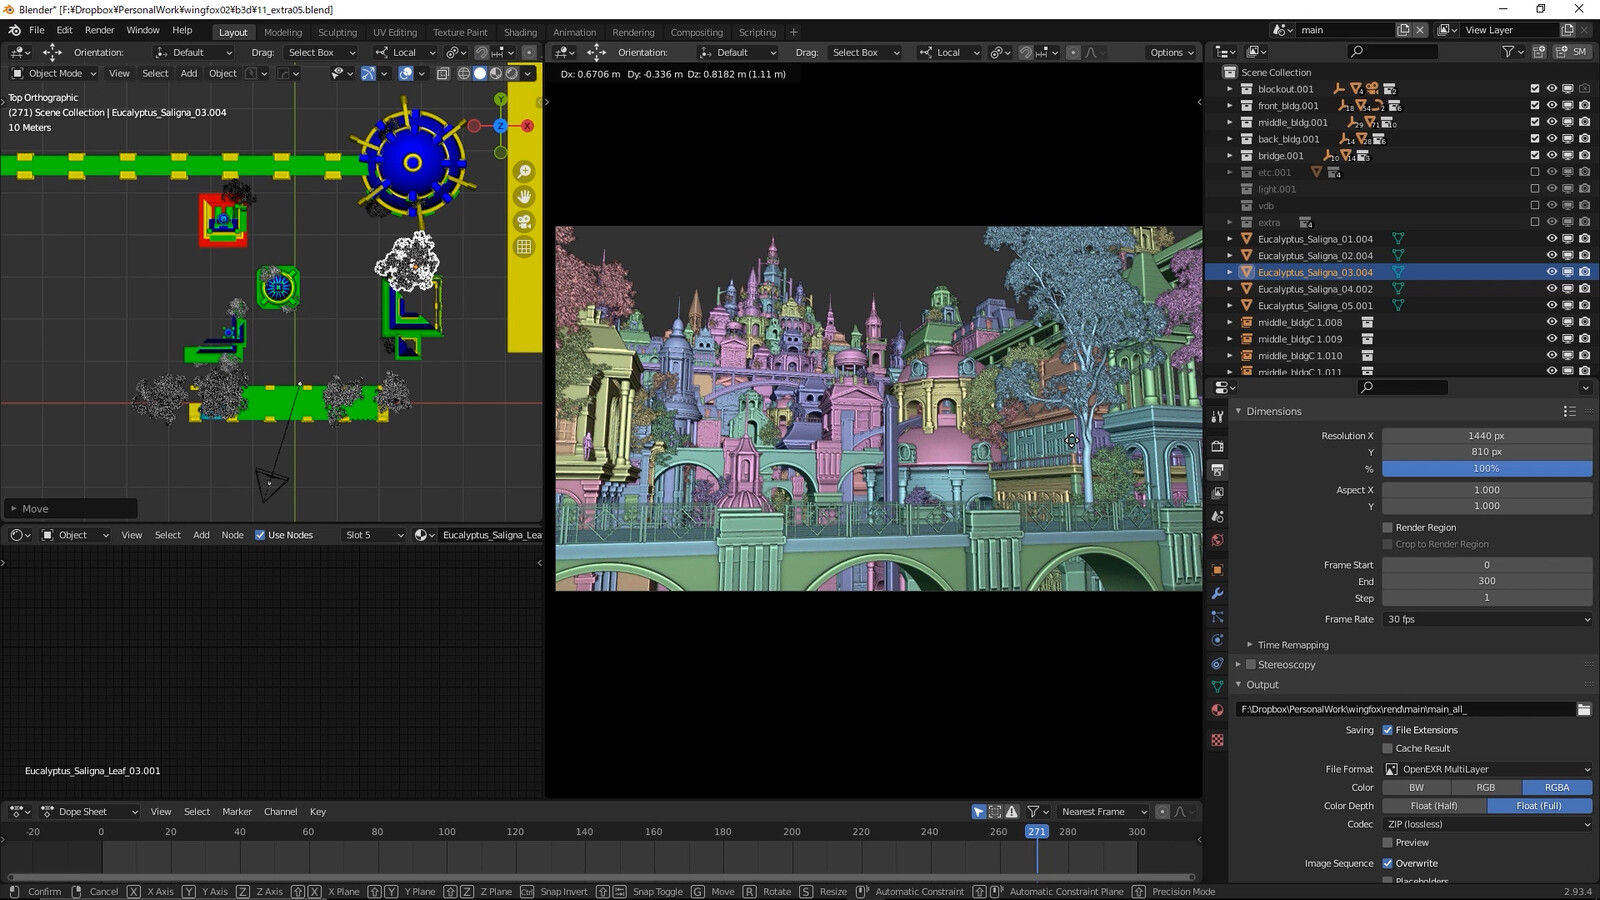
Task: Open the World properties tab icon
Action: pos(1217,540)
